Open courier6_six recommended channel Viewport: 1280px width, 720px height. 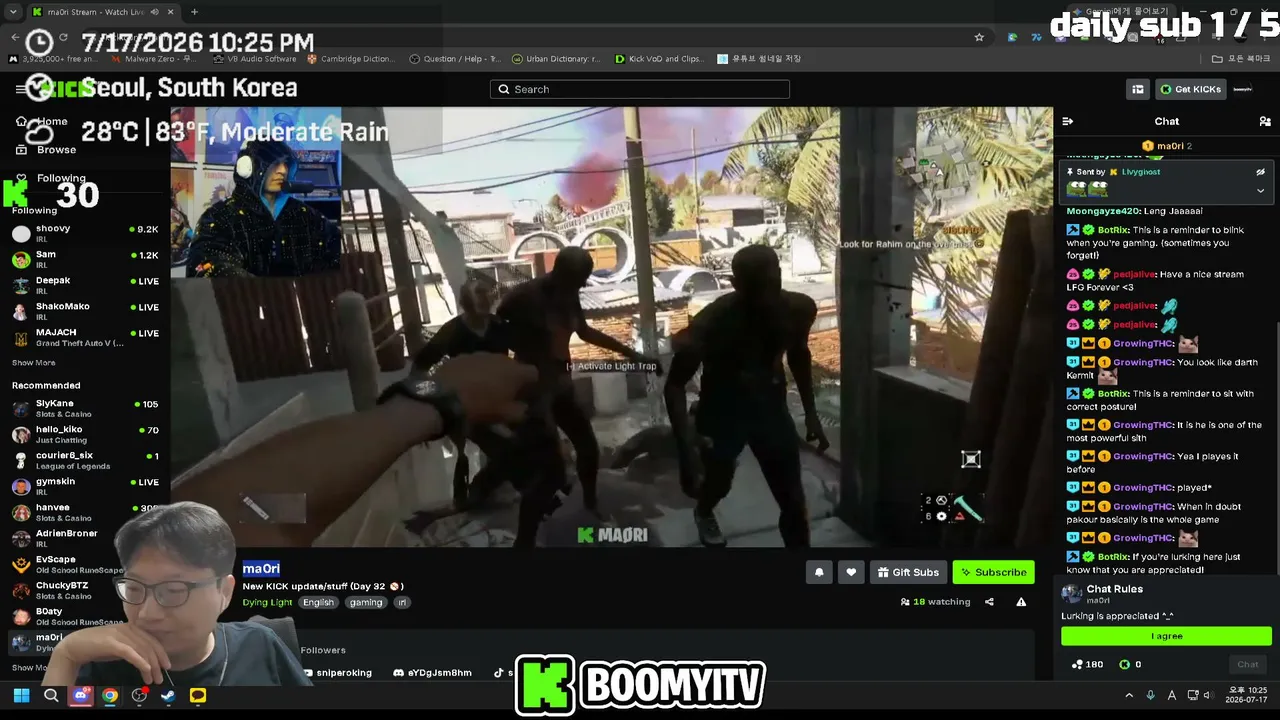(x=85, y=459)
